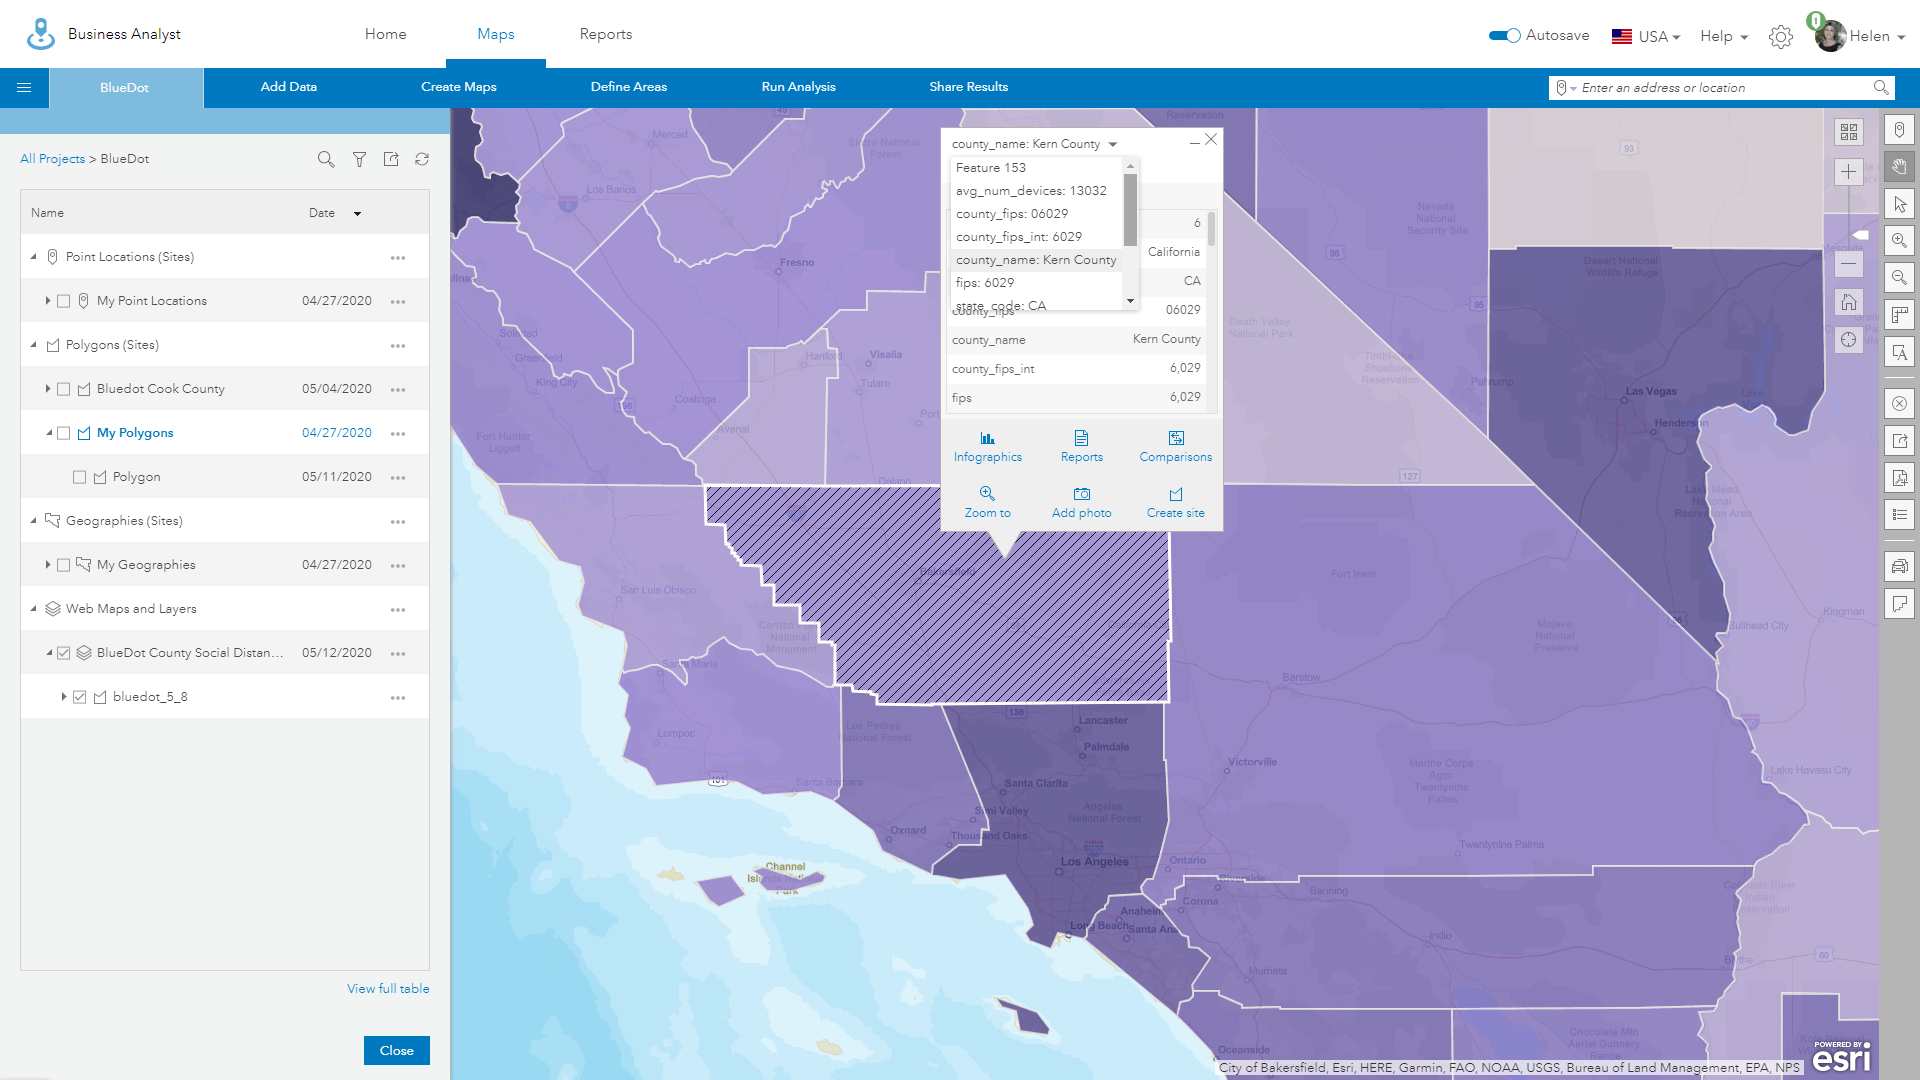Click the View full table link
Screen dimensions: 1920x1080
click(x=388, y=988)
